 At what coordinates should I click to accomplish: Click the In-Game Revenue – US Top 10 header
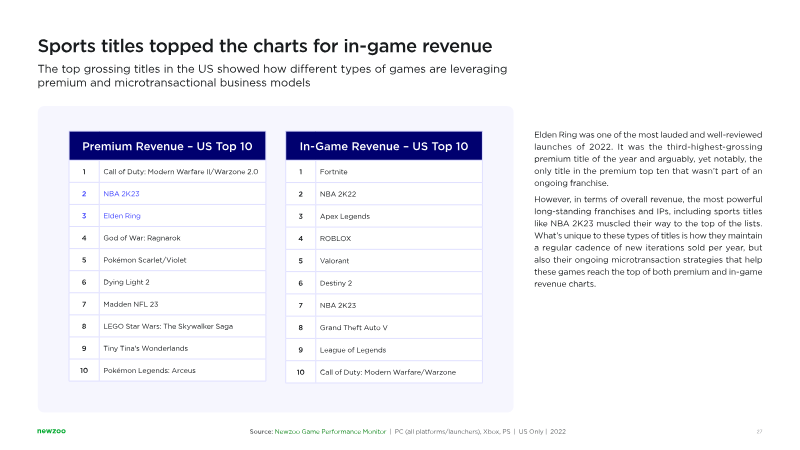(x=384, y=146)
